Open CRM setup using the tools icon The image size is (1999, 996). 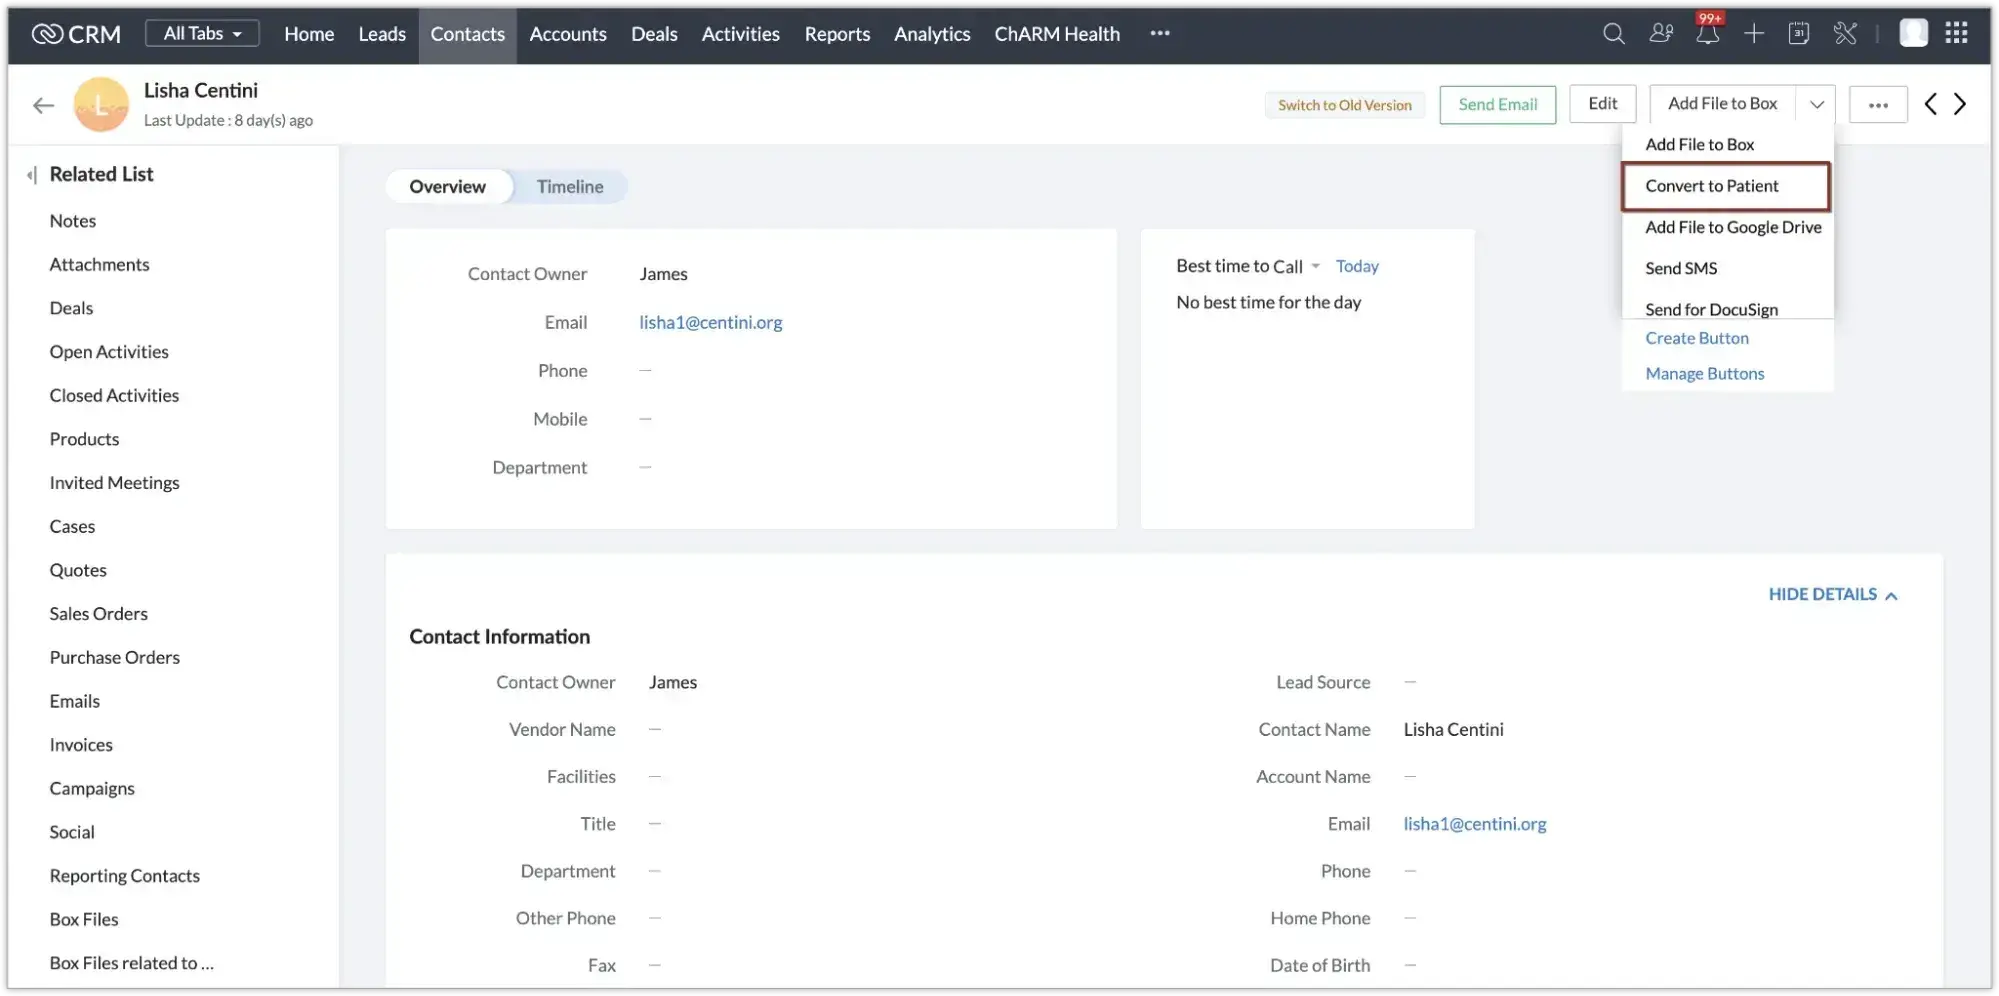(1845, 33)
